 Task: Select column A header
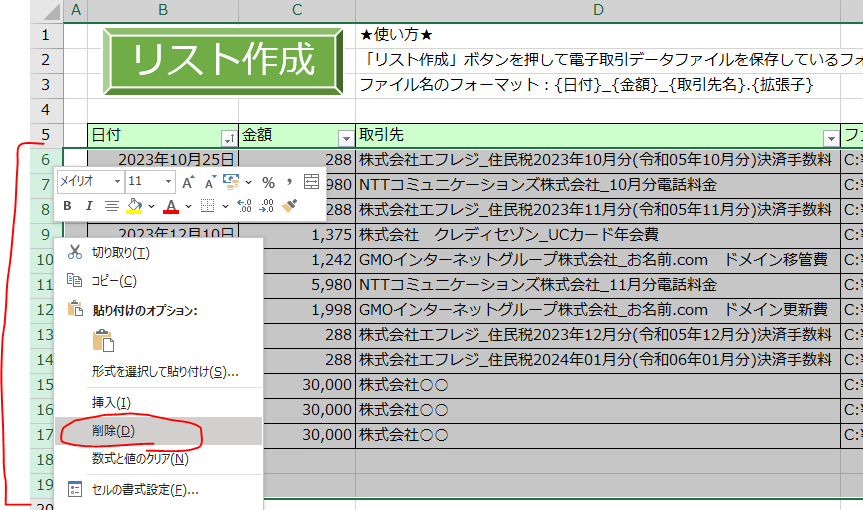point(76,10)
